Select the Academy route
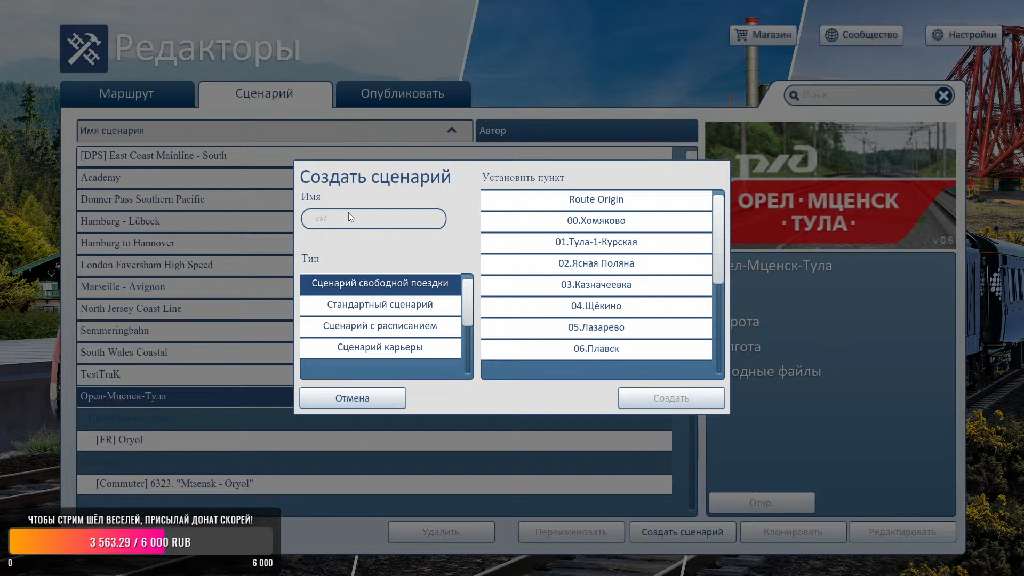Viewport: 1024px width, 576px height. click(x=185, y=178)
